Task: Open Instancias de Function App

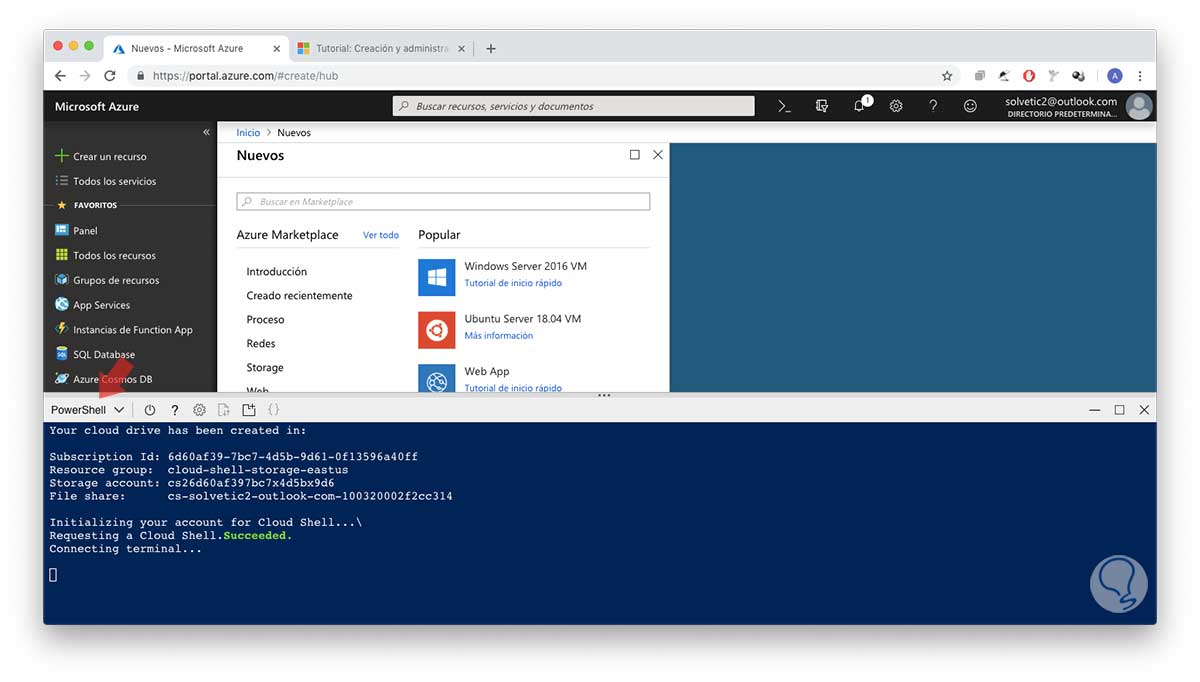Action: click(124, 330)
